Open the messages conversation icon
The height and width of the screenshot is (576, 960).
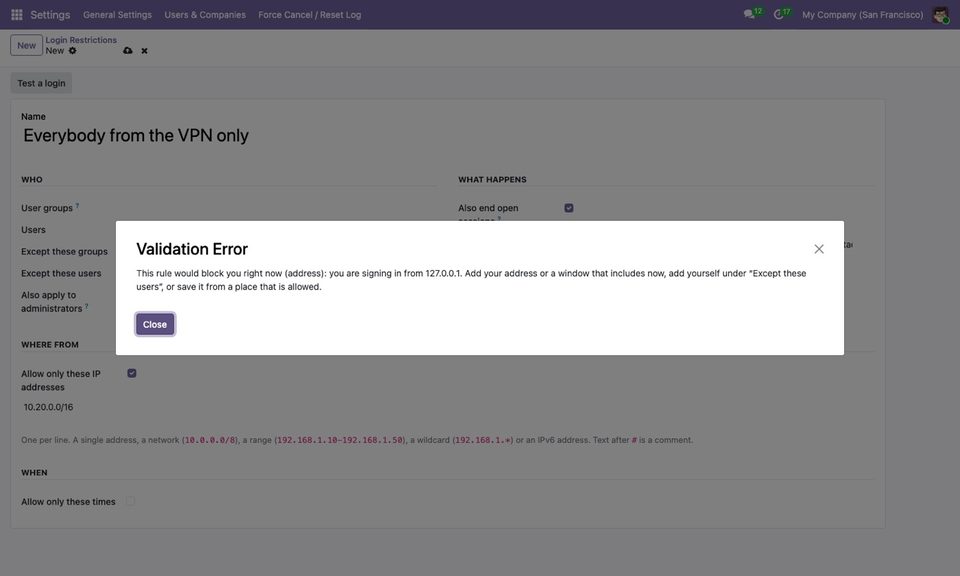coord(749,15)
